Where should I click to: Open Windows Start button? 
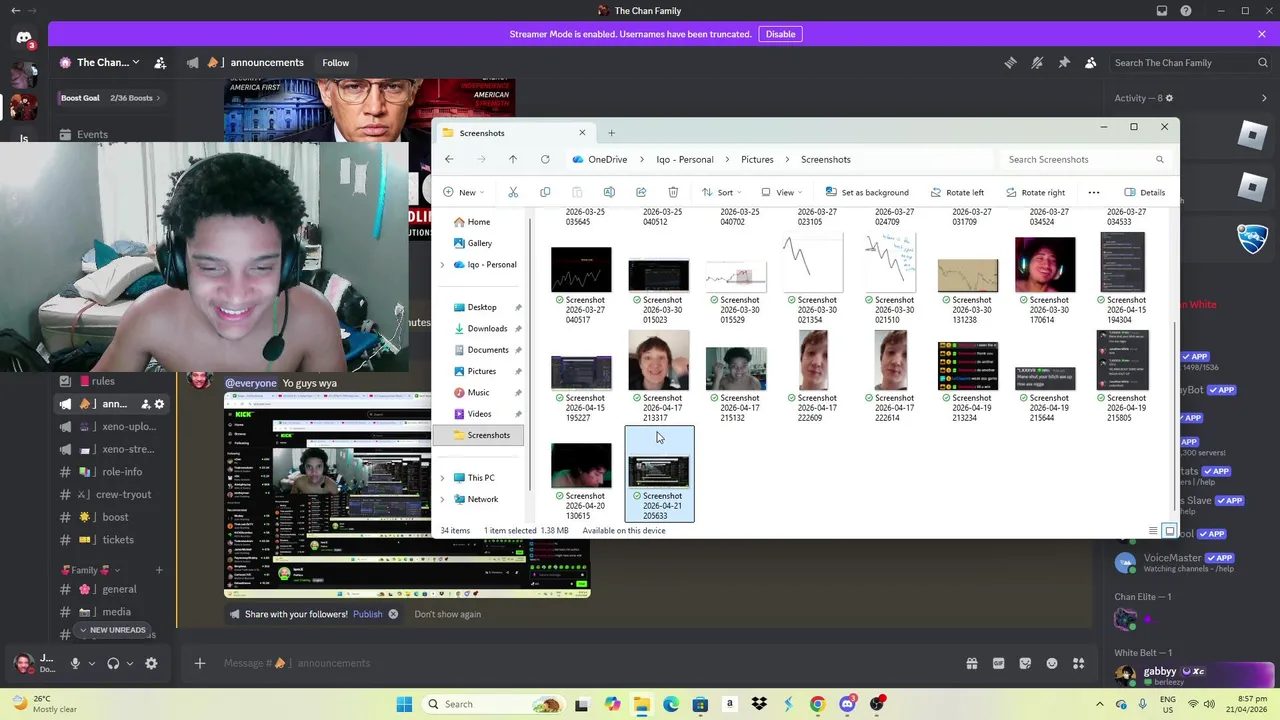click(x=404, y=704)
